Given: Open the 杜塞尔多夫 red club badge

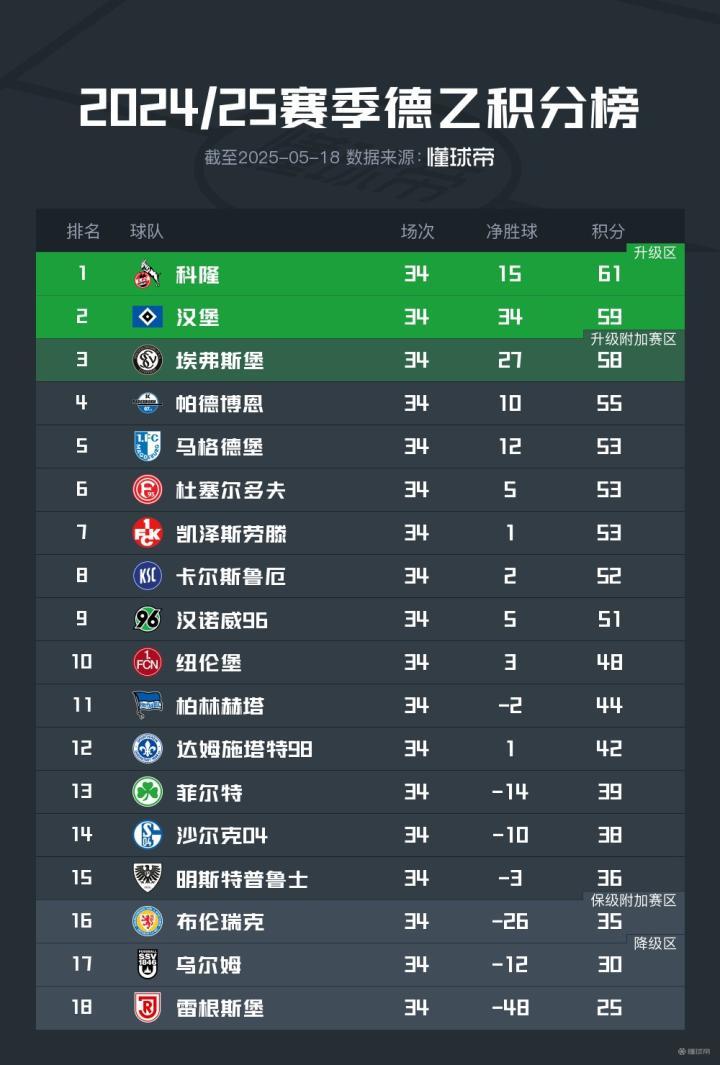Looking at the screenshot, I should click(x=147, y=490).
